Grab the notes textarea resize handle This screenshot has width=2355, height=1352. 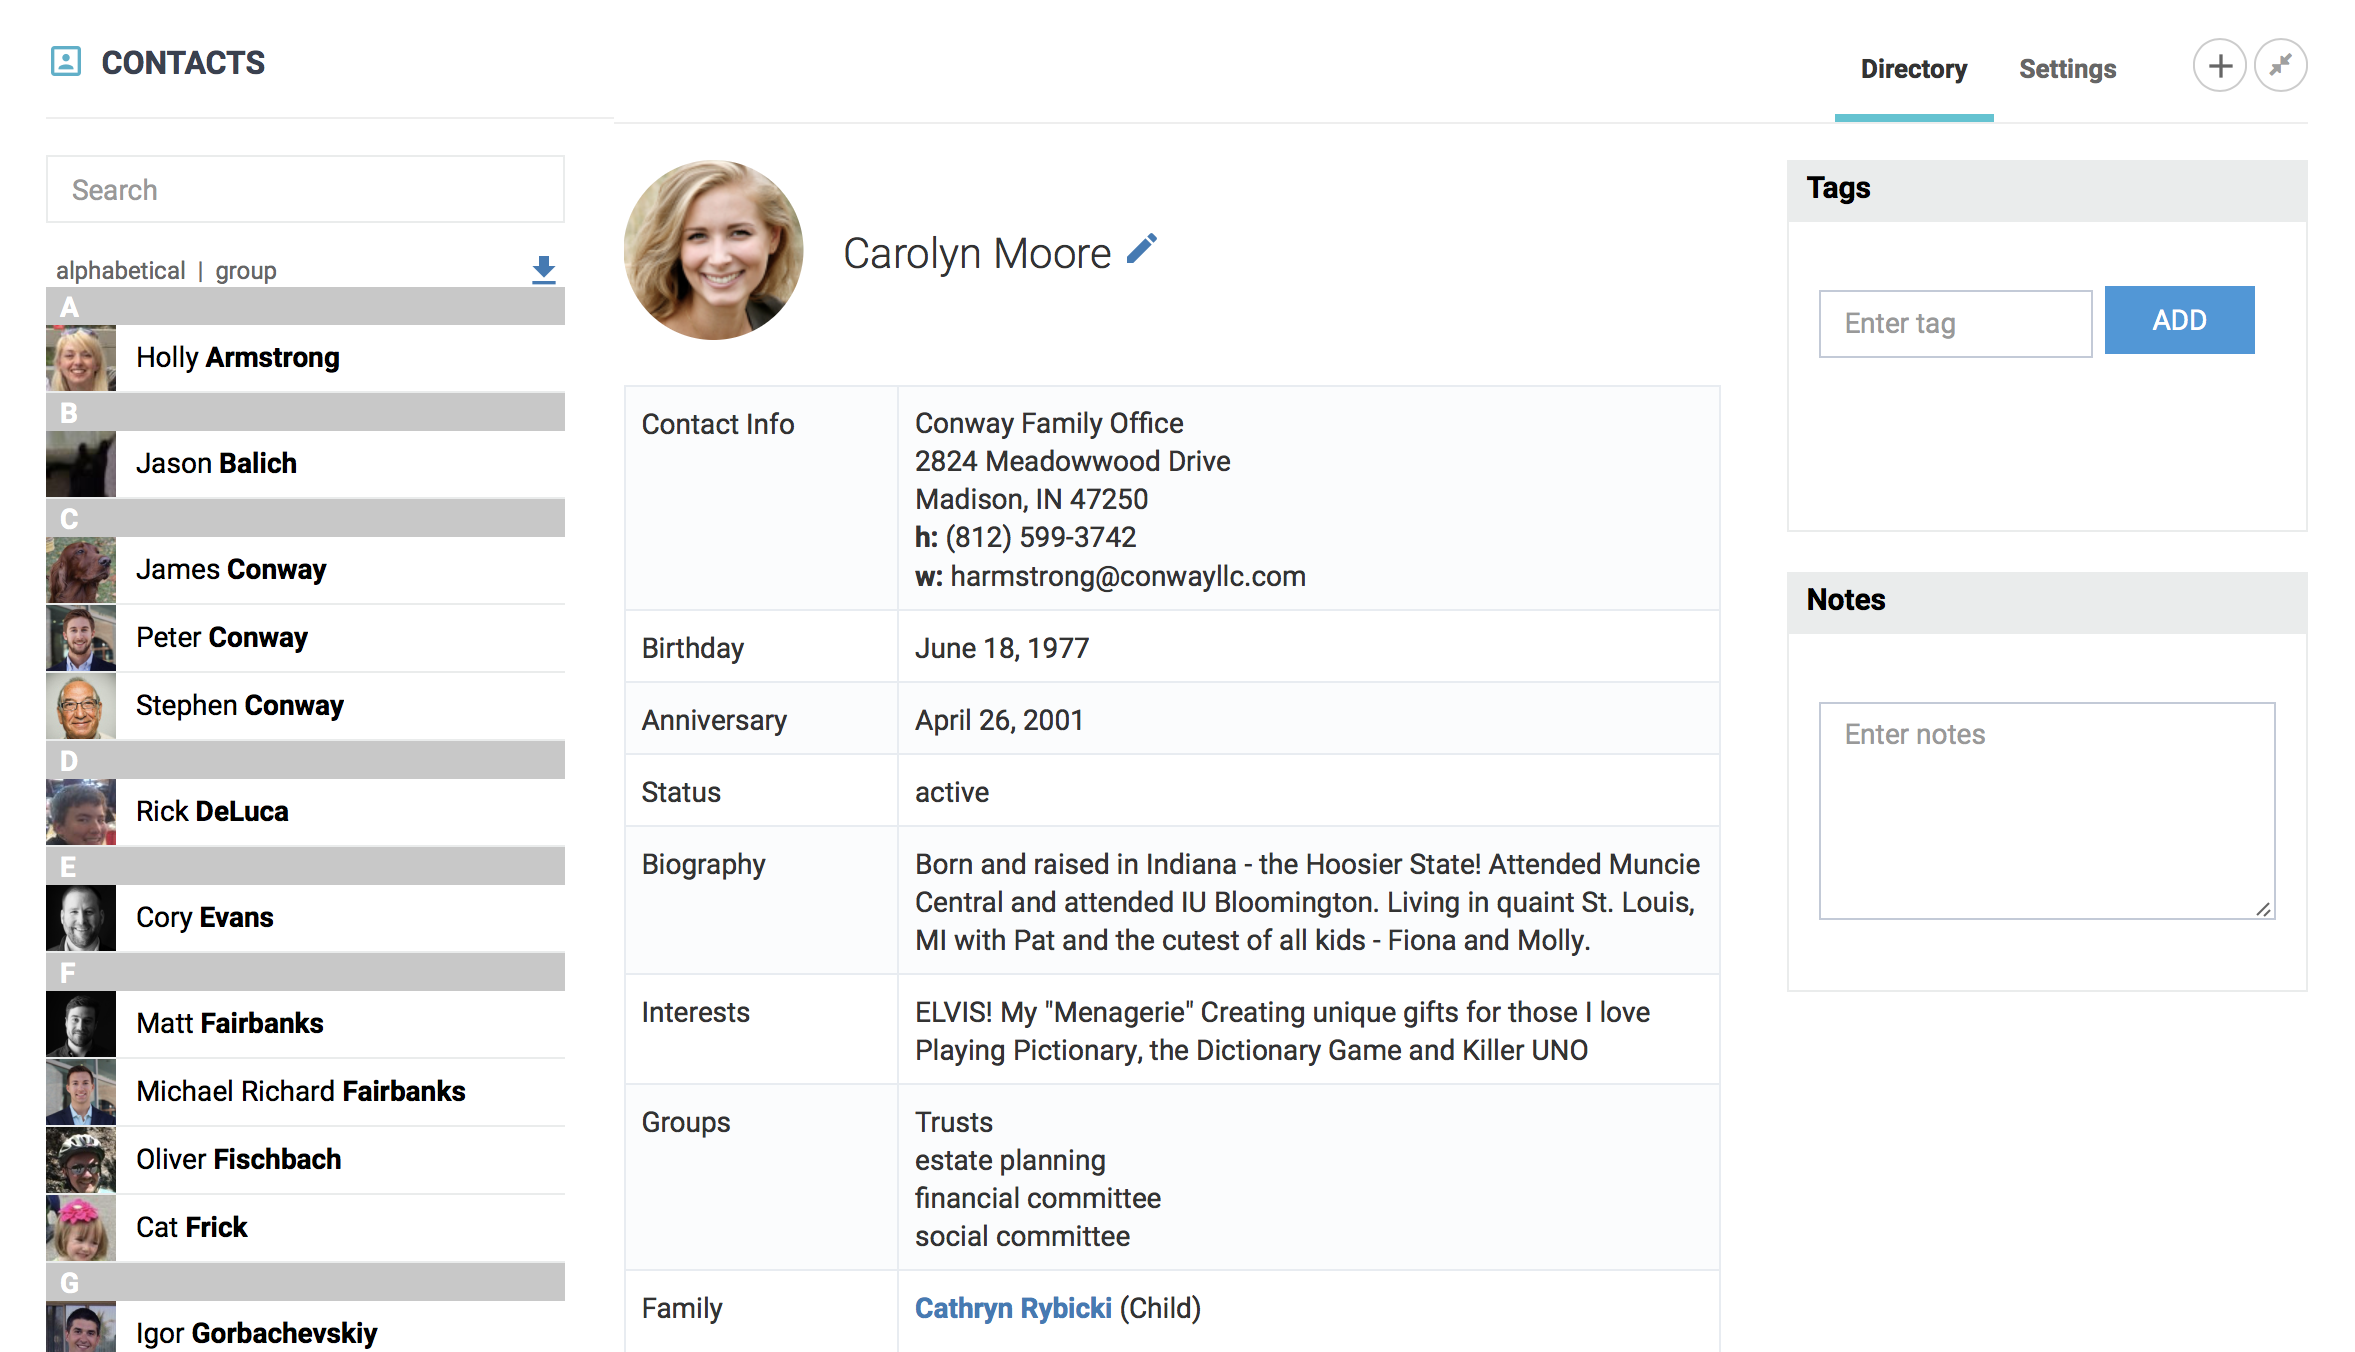[x=2263, y=908]
